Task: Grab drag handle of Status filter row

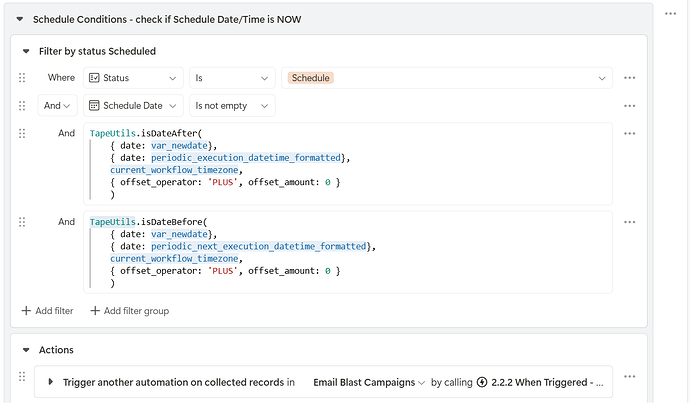Action: pyautogui.click(x=22, y=78)
